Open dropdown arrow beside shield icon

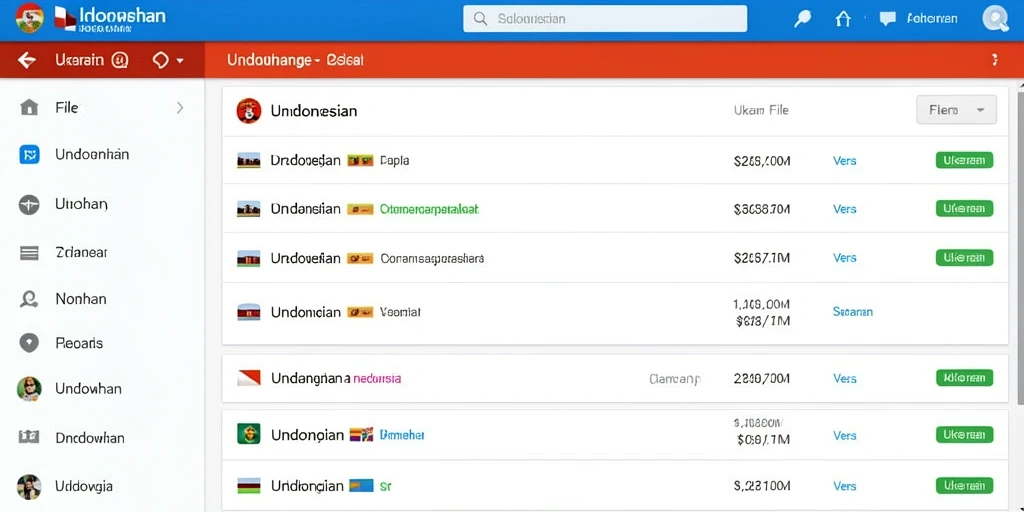click(180, 61)
